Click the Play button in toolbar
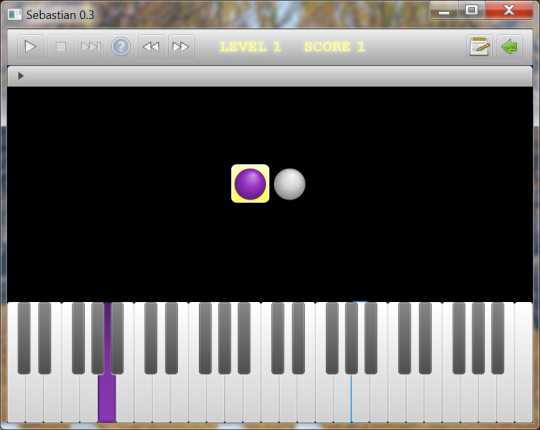 point(30,47)
